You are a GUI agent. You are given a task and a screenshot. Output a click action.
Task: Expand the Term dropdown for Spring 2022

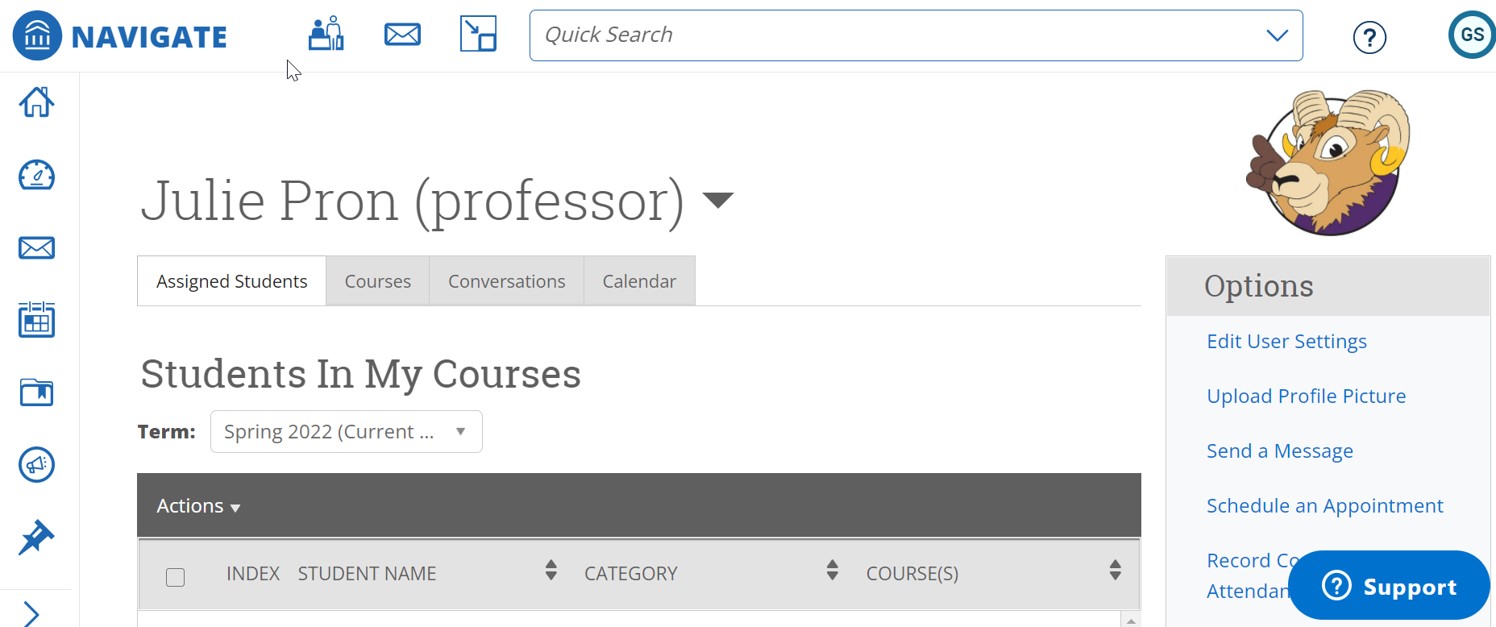pos(346,431)
